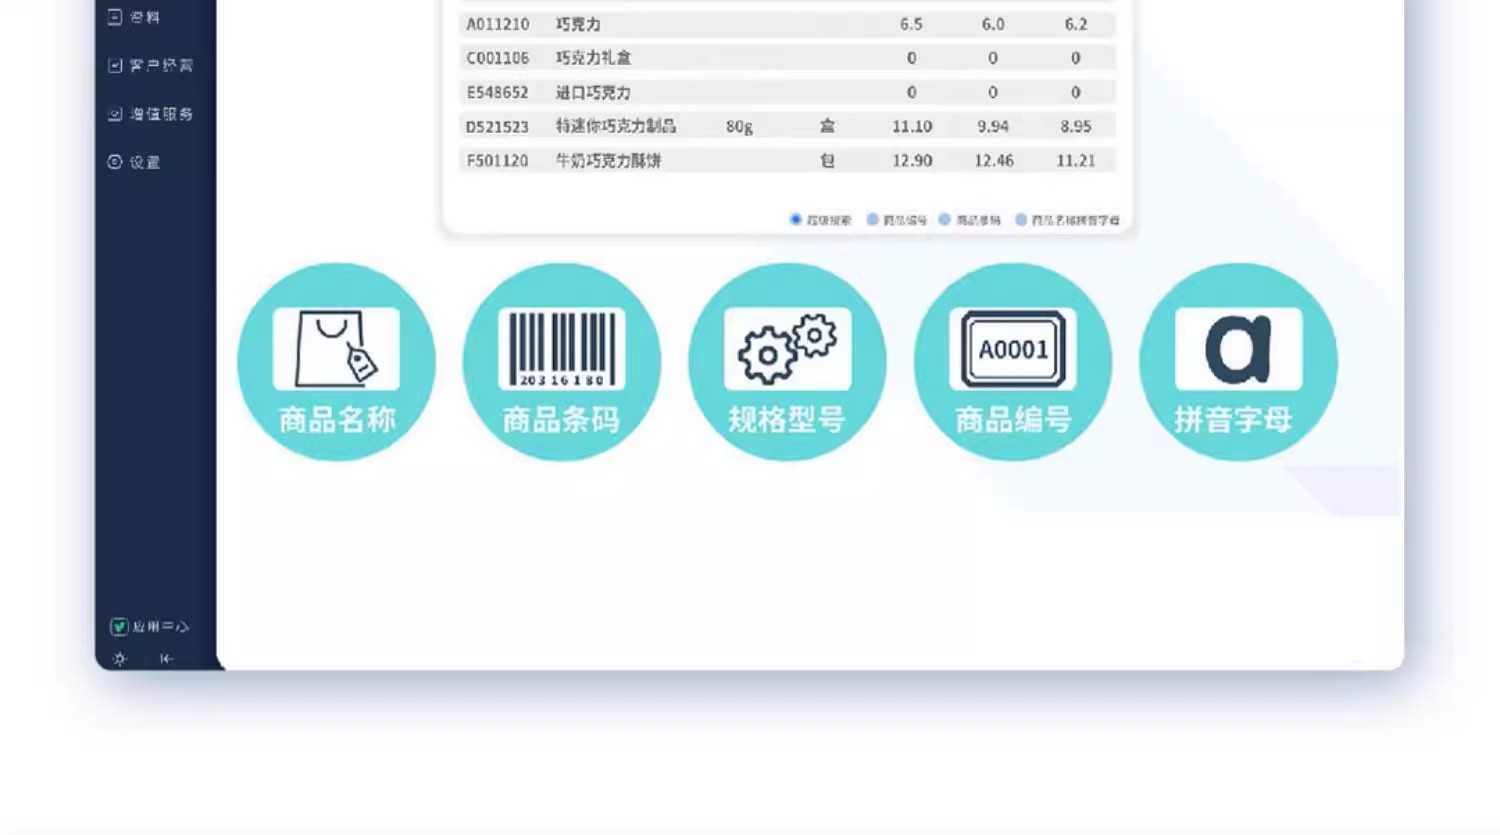Click the 规格型号 gears icon
Screen dimensions: 1500x835
[787, 348]
